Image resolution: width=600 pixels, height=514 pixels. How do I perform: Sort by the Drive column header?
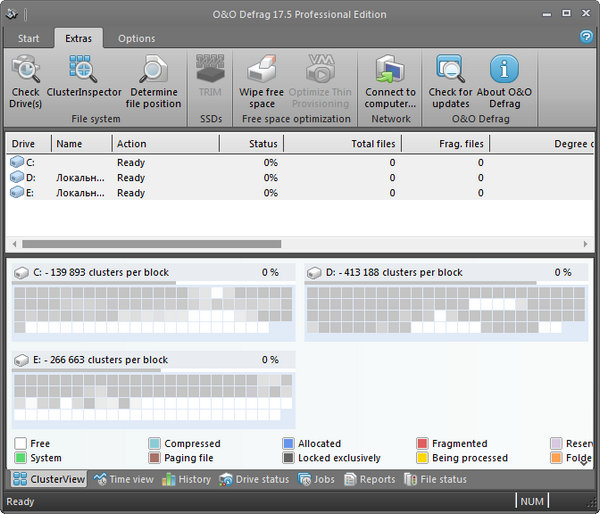click(29, 144)
